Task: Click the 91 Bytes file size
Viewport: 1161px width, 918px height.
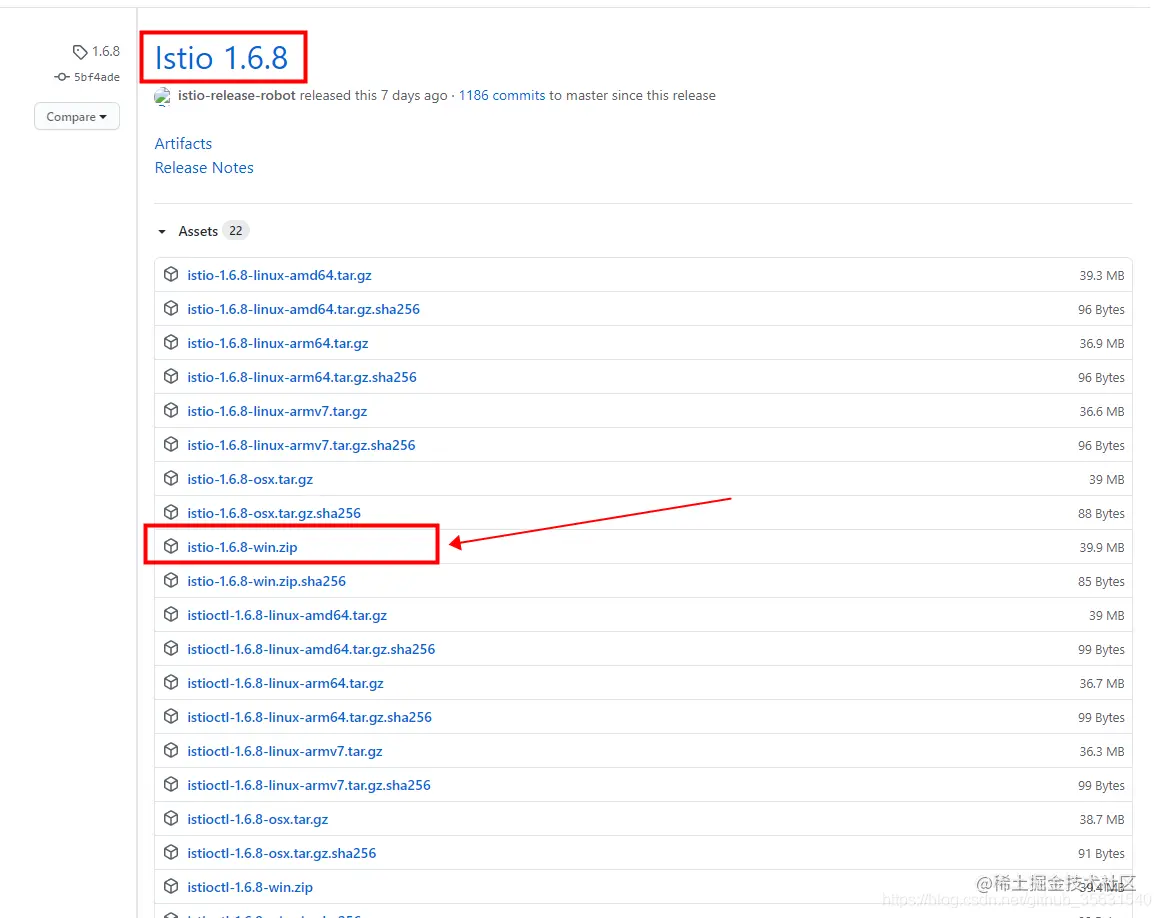Action: 1101,854
